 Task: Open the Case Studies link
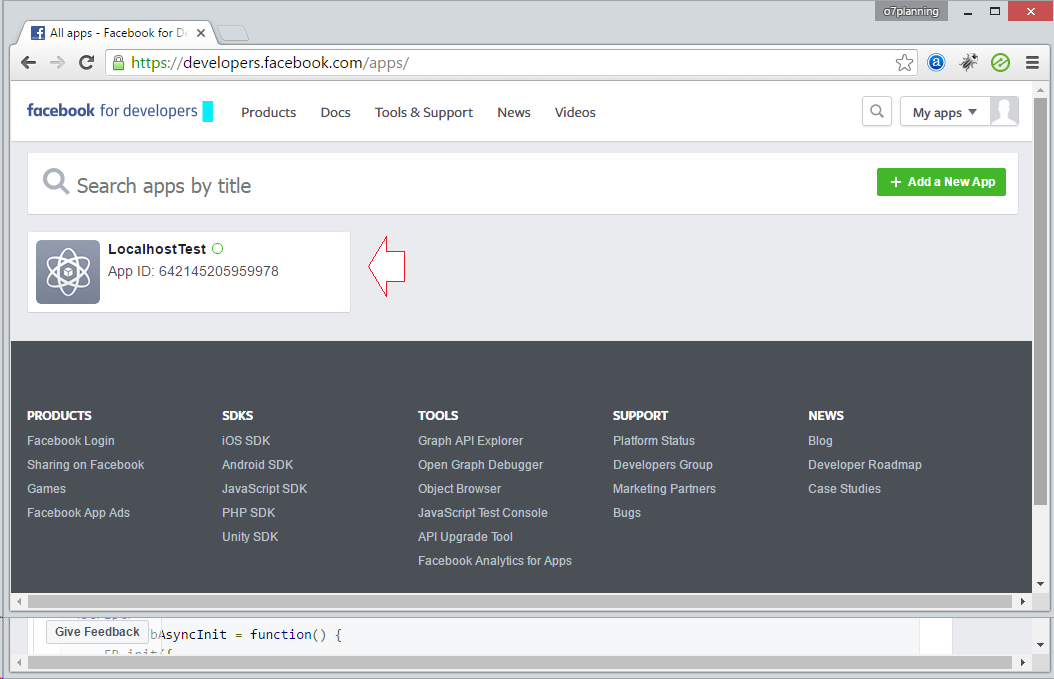coord(844,489)
